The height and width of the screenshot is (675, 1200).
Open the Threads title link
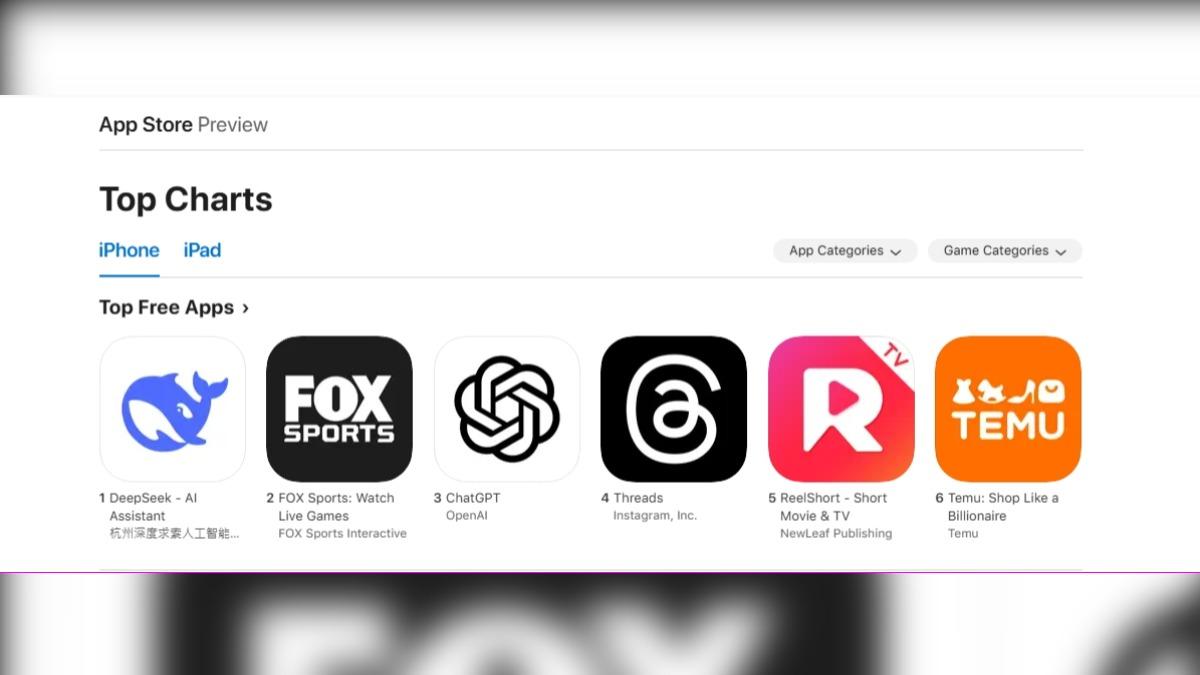(638, 498)
